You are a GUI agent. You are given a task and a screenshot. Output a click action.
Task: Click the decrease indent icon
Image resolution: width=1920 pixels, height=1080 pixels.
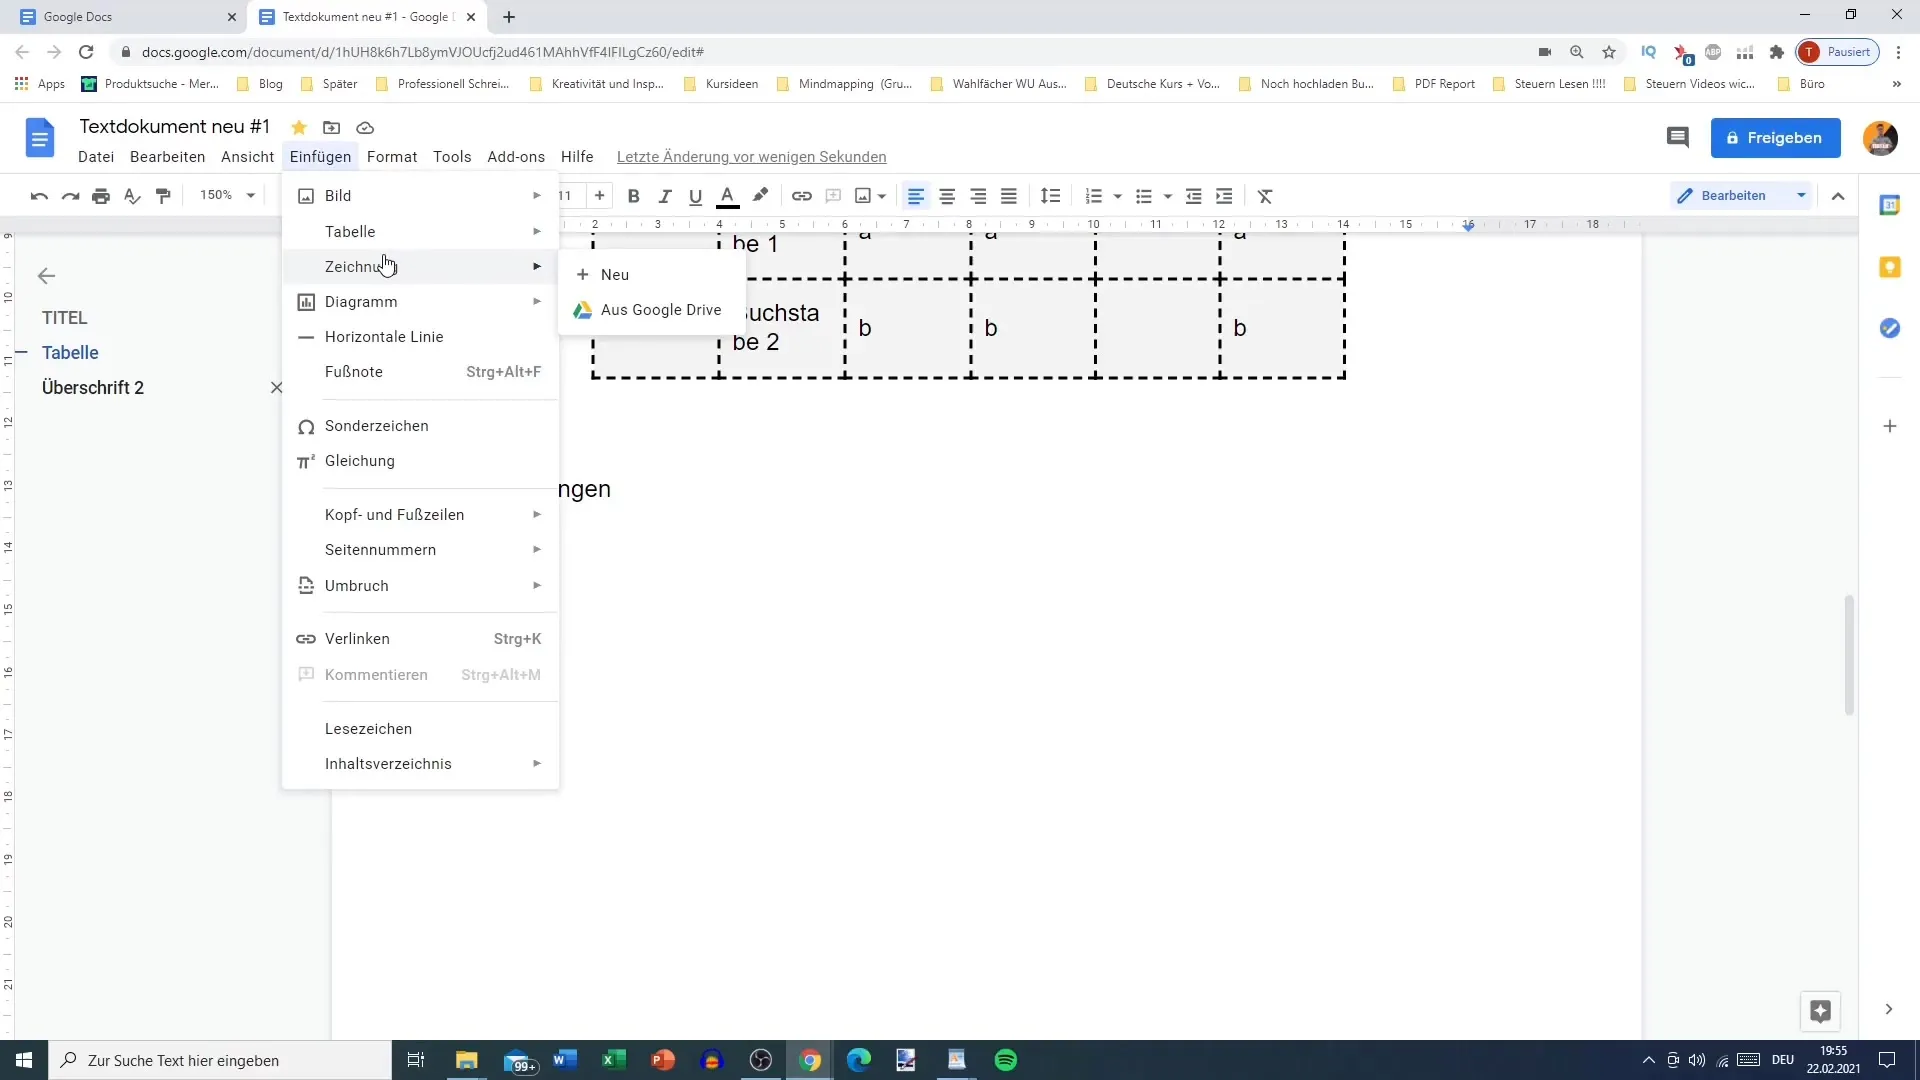(1195, 195)
